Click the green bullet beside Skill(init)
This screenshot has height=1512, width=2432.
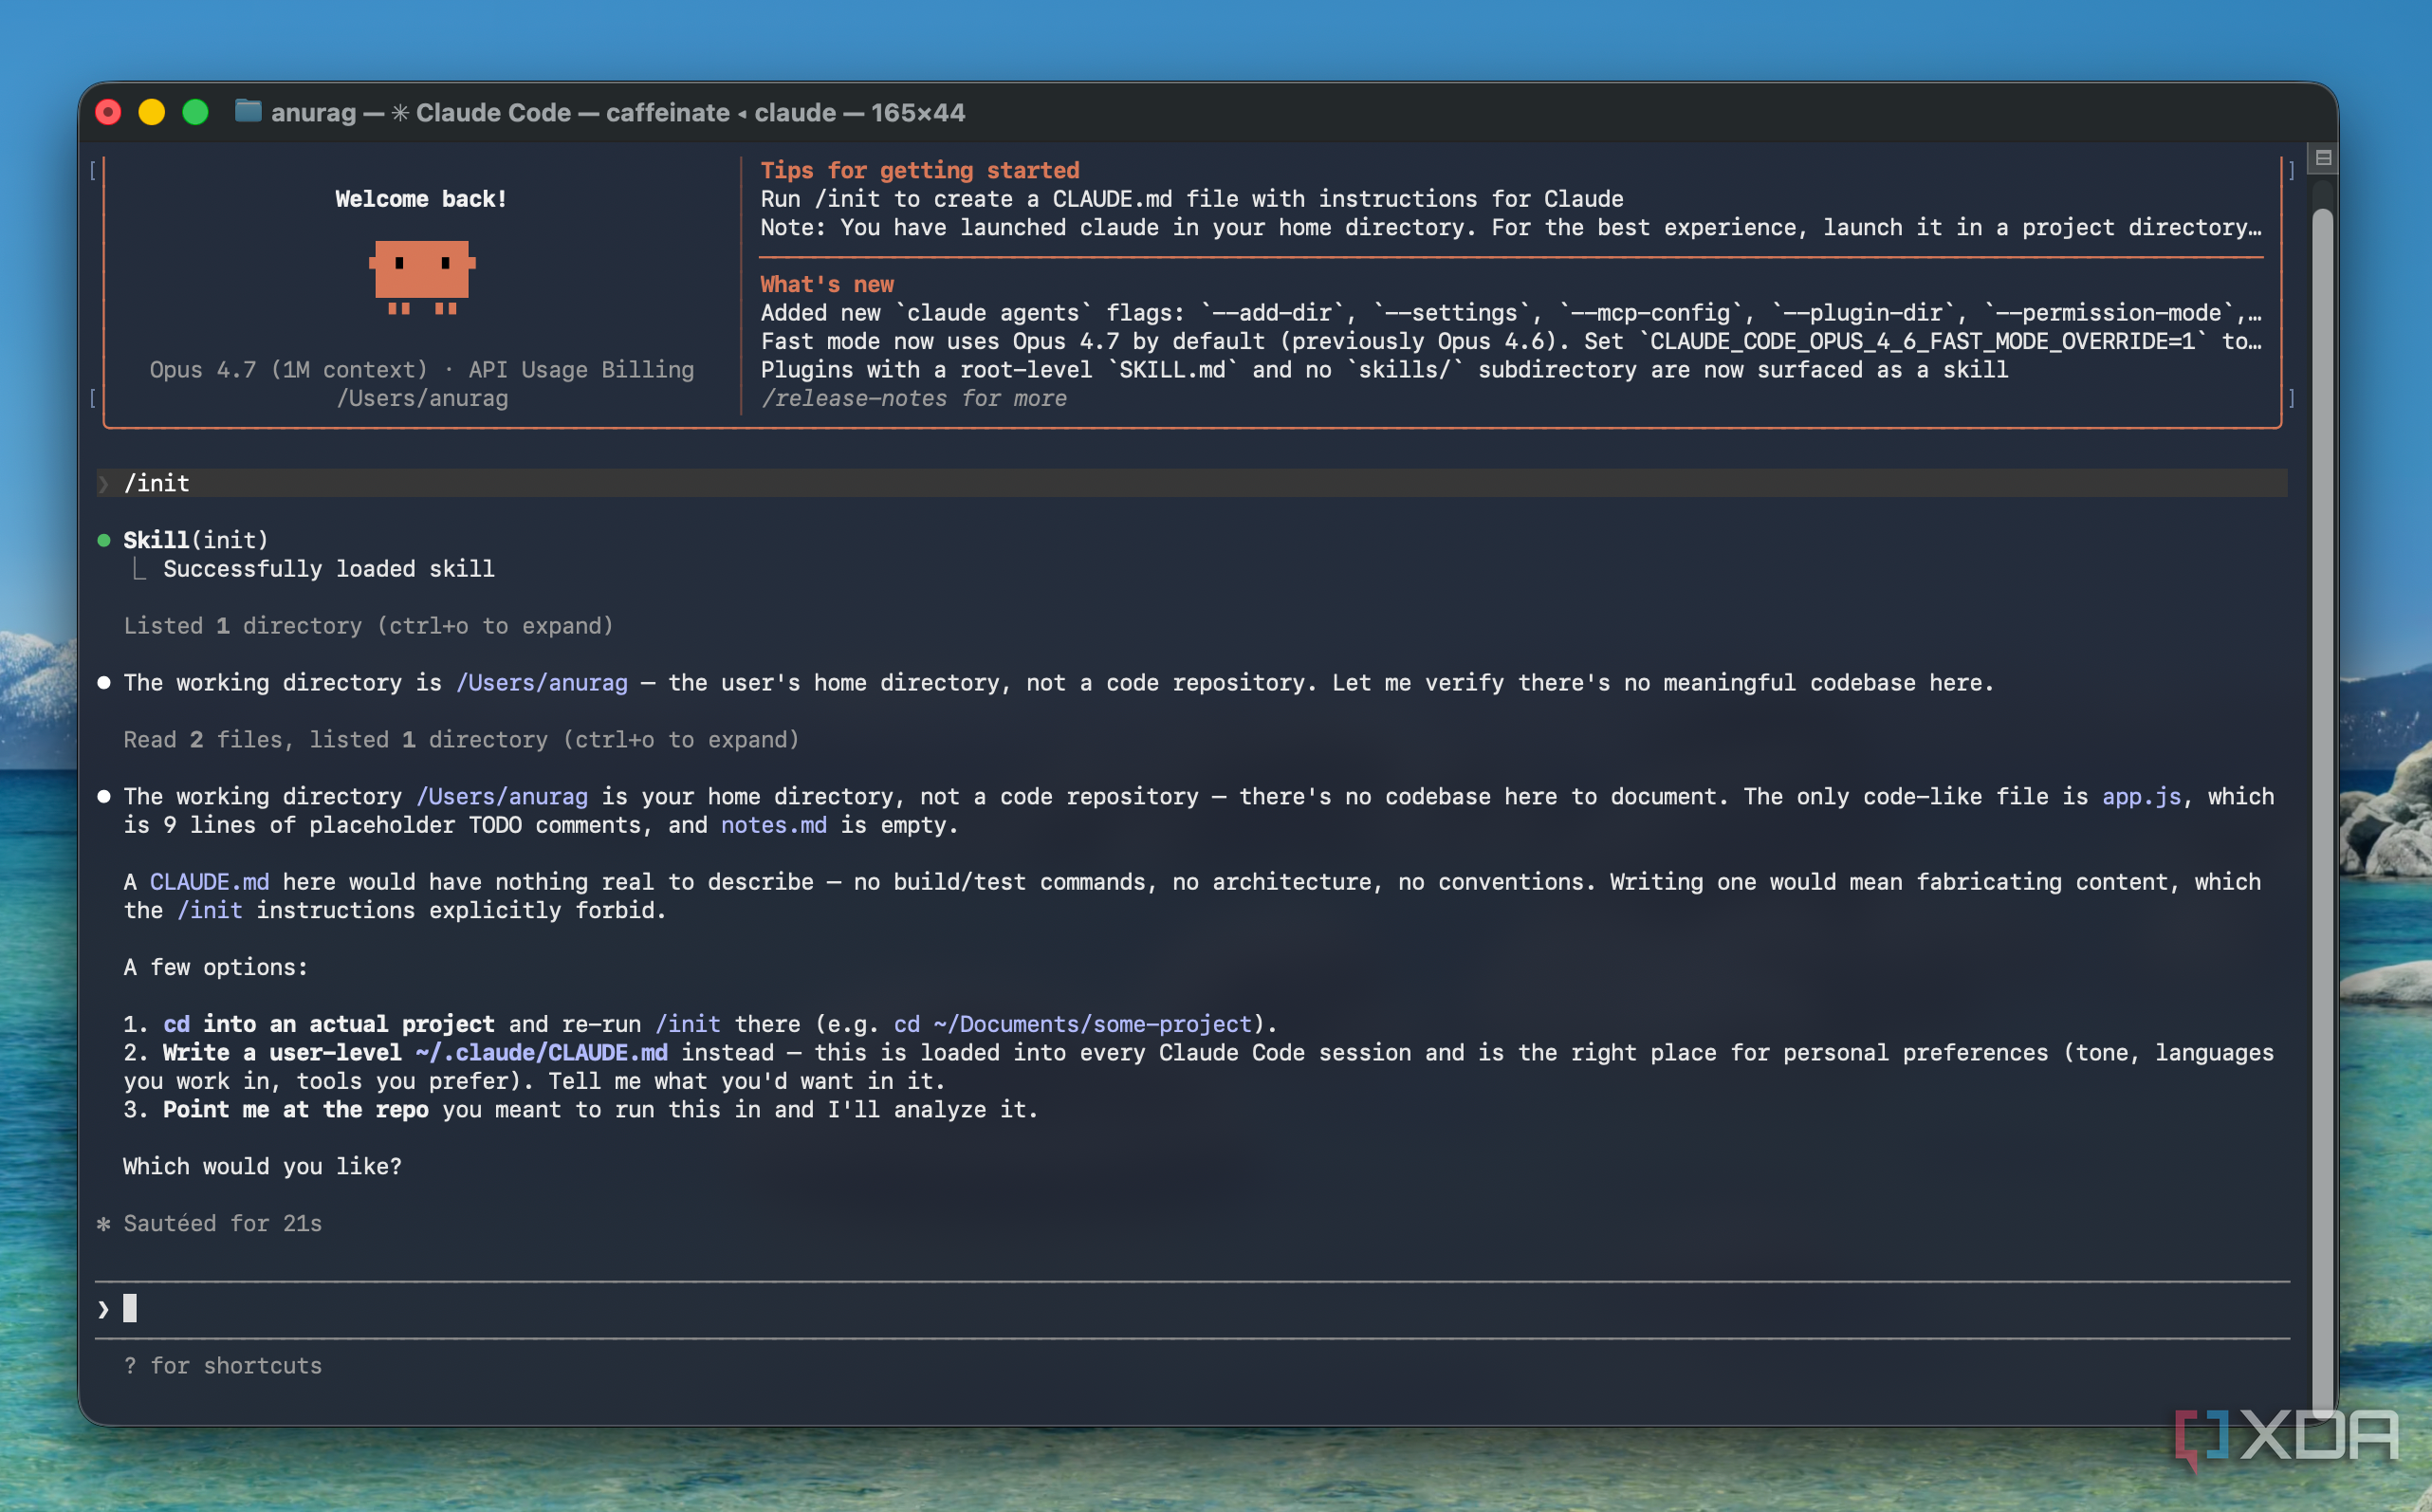coord(104,541)
